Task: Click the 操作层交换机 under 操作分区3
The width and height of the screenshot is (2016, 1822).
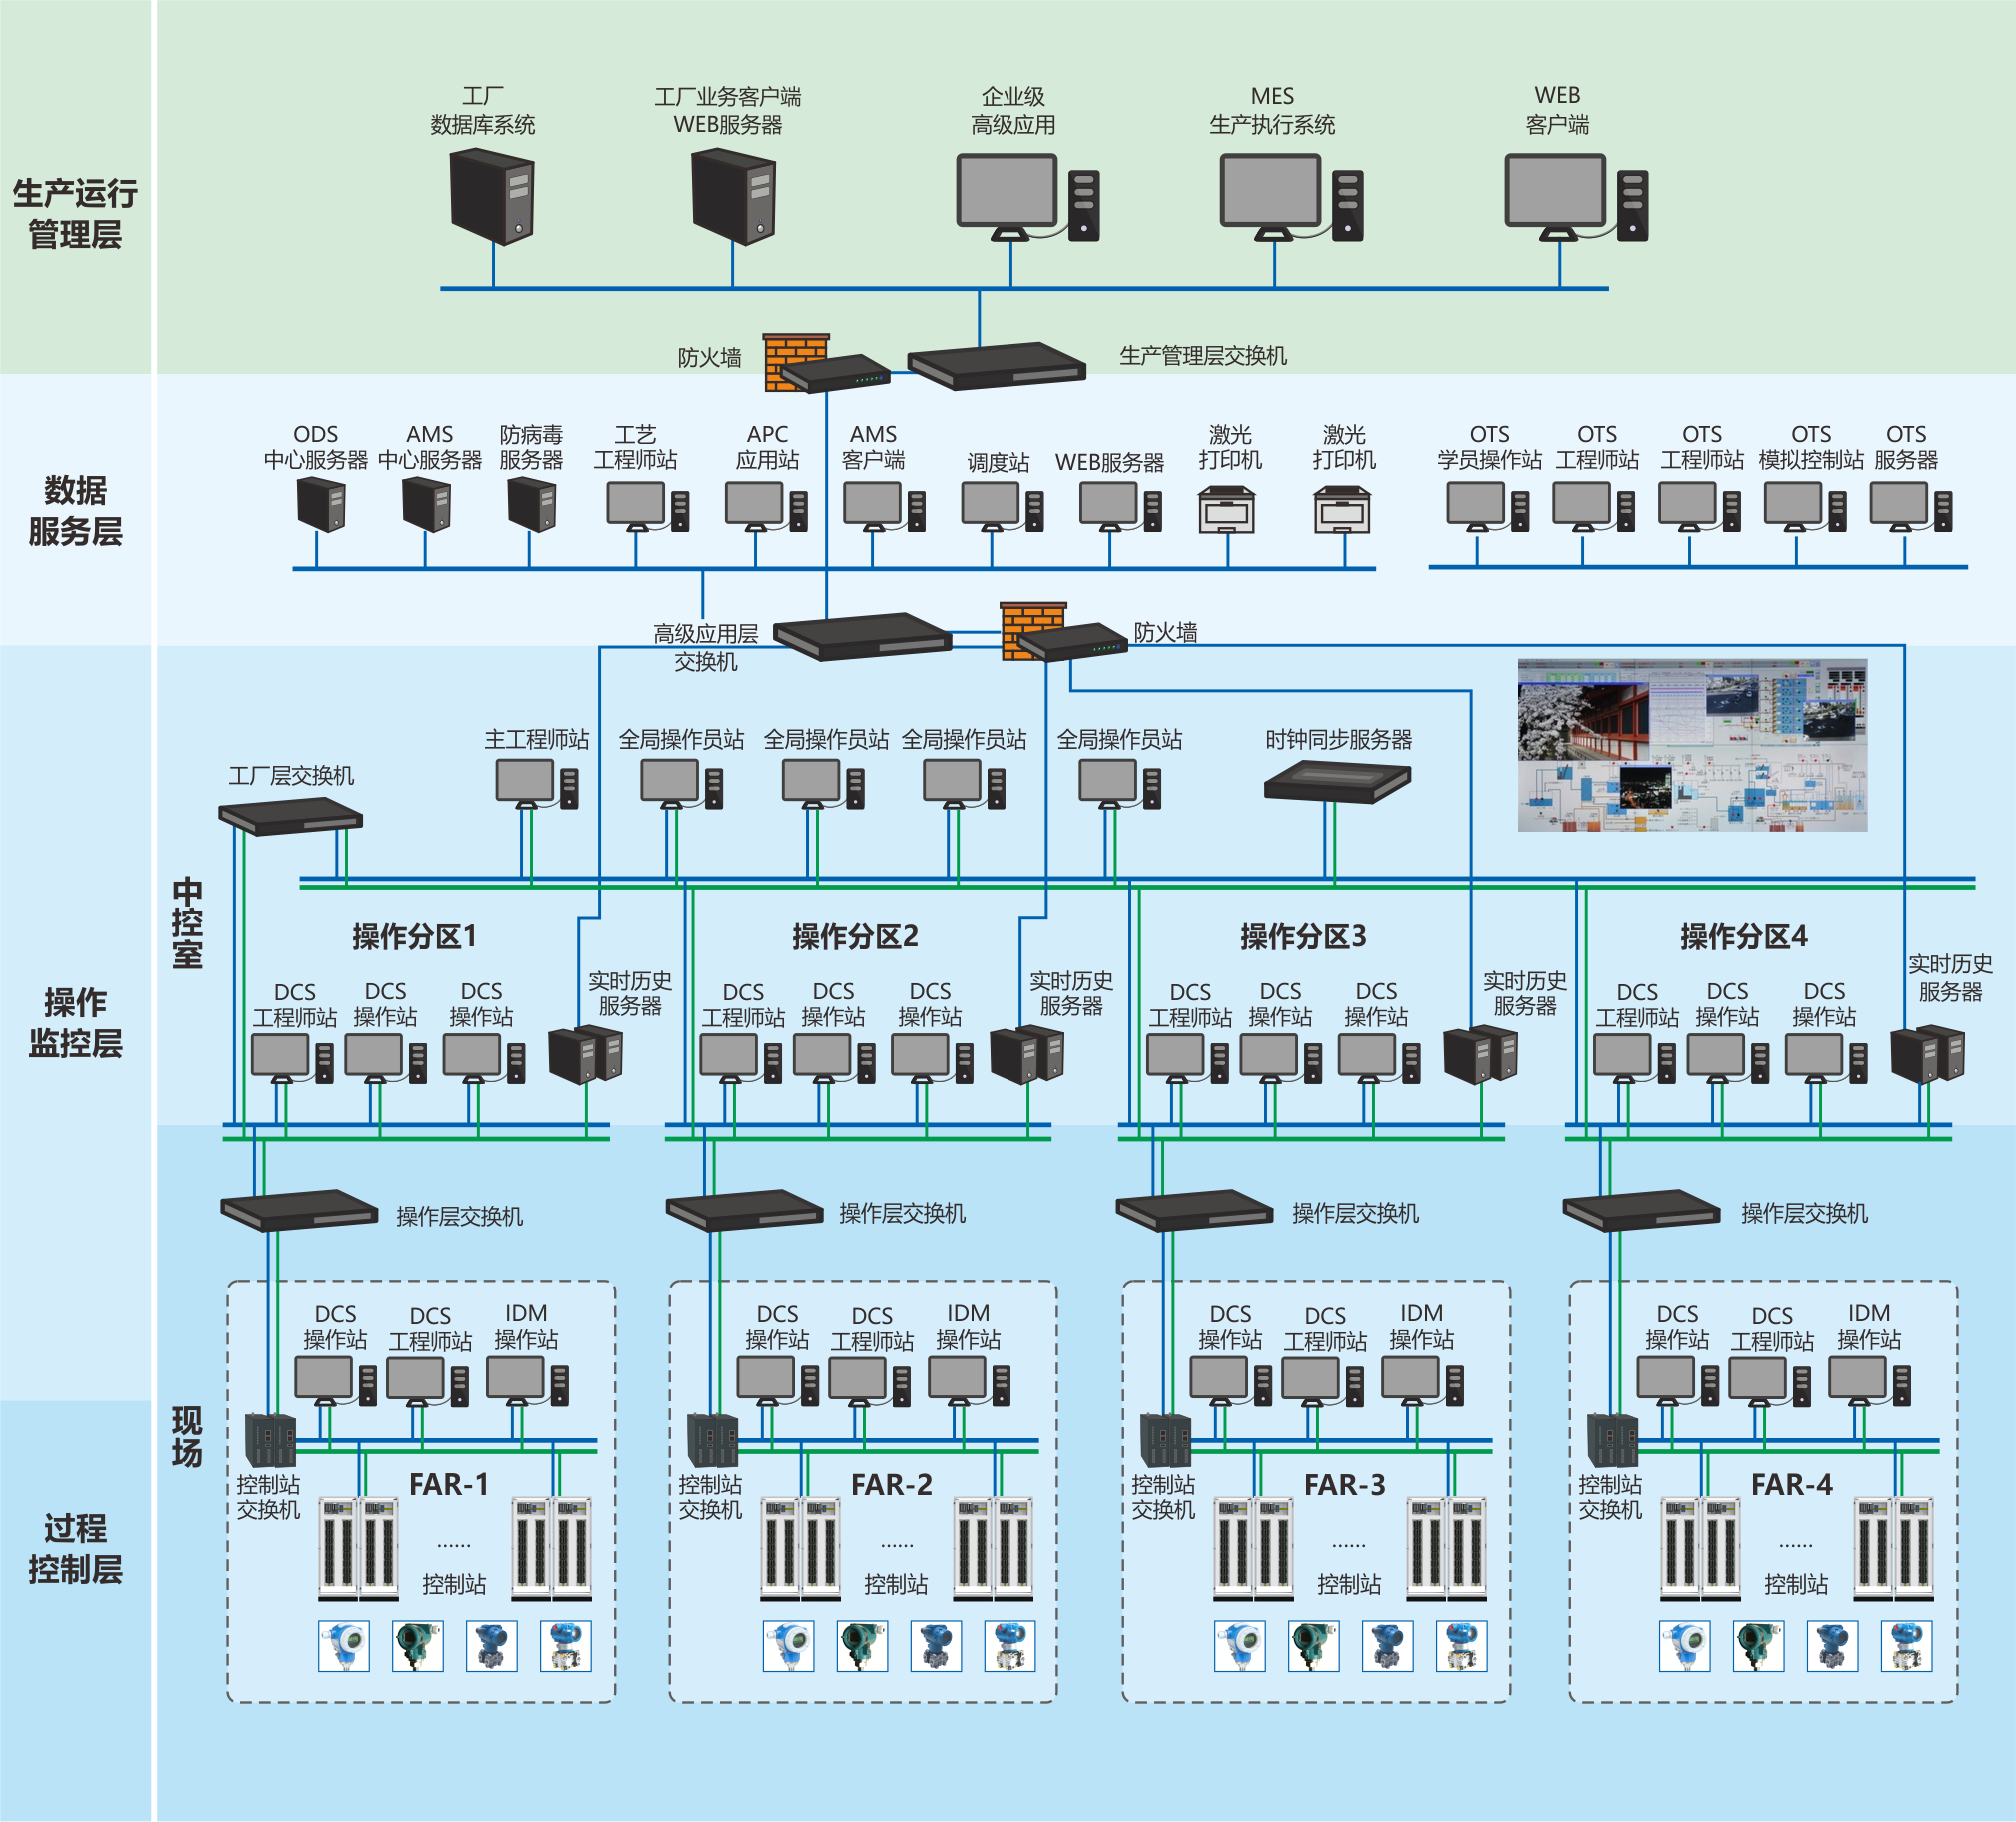Action: coord(1194,1210)
